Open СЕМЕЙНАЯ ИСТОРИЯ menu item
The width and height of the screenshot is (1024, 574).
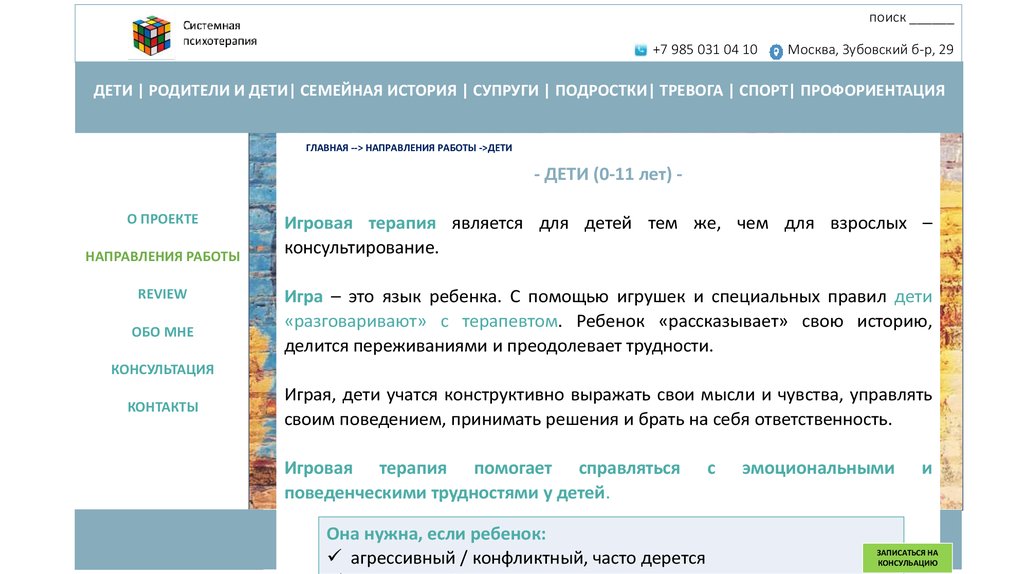pos(378,91)
